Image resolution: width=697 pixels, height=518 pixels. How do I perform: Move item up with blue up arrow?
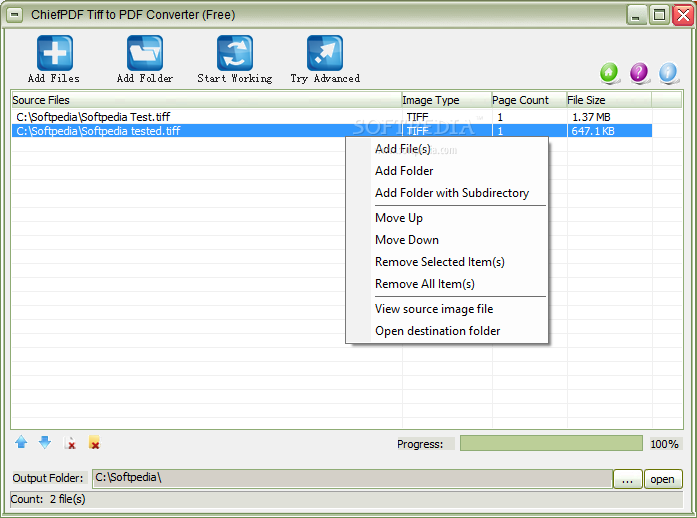pyautogui.click(x=21, y=442)
